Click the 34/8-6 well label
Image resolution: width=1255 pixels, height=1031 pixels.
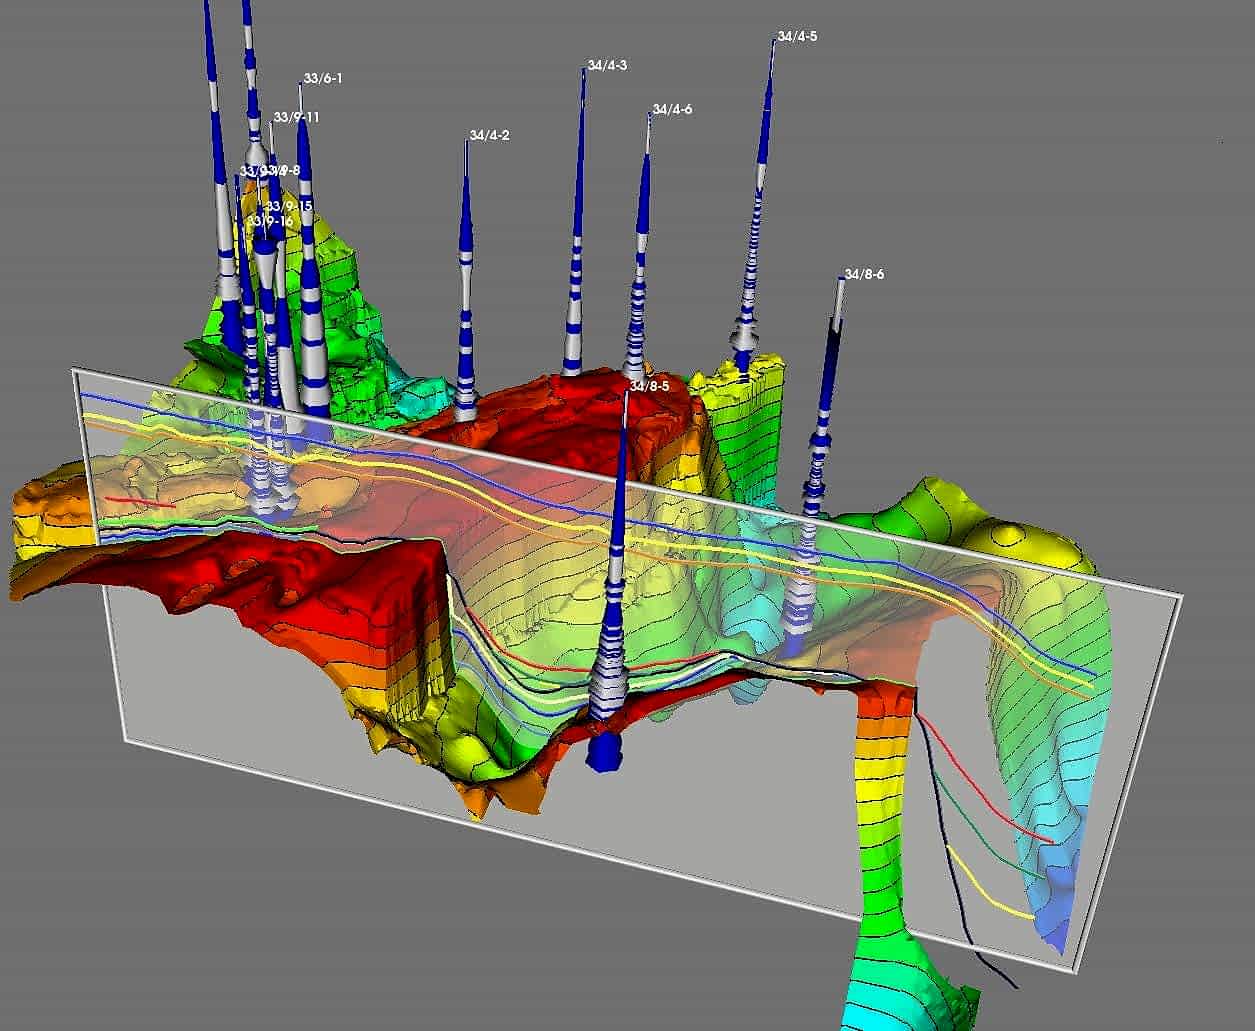(x=864, y=275)
